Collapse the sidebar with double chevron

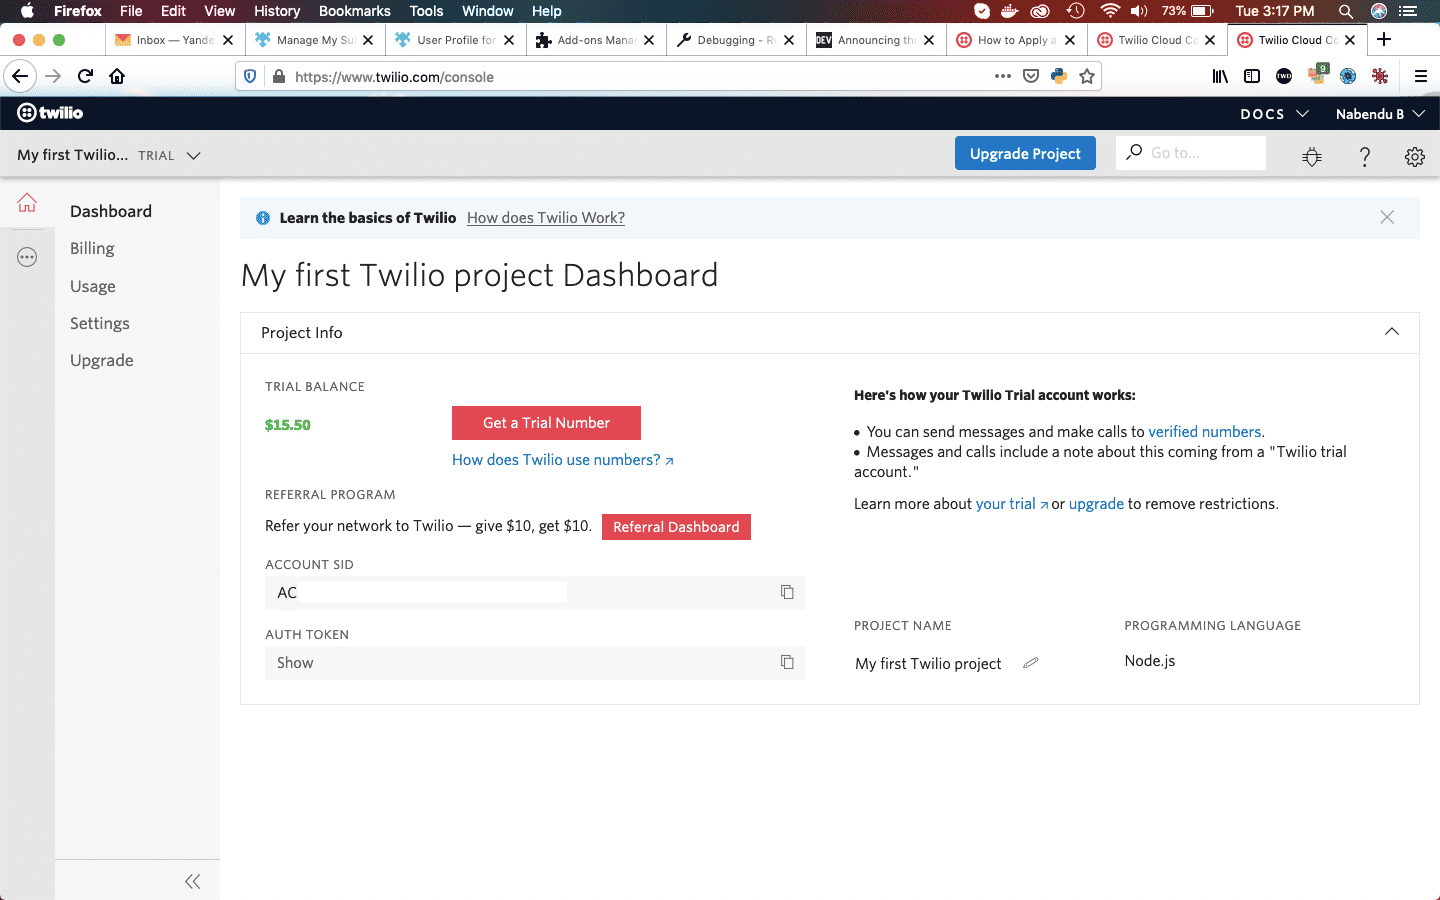pos(193,881)
